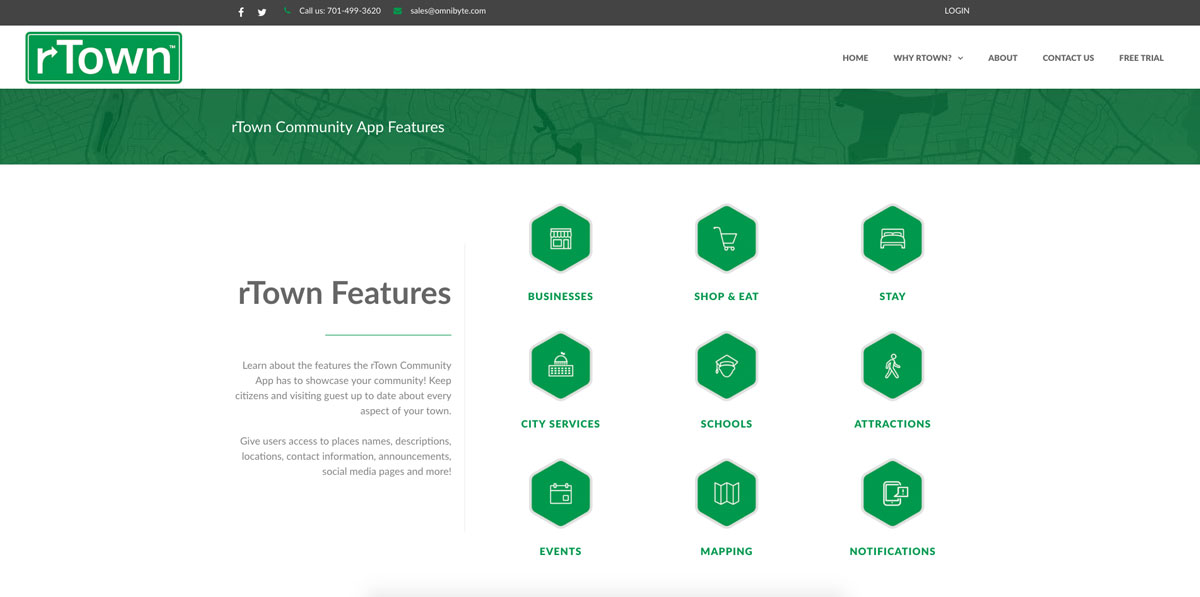
Task: Open the Shop & Eat cart icon
Action: click(x=726, y=239)
